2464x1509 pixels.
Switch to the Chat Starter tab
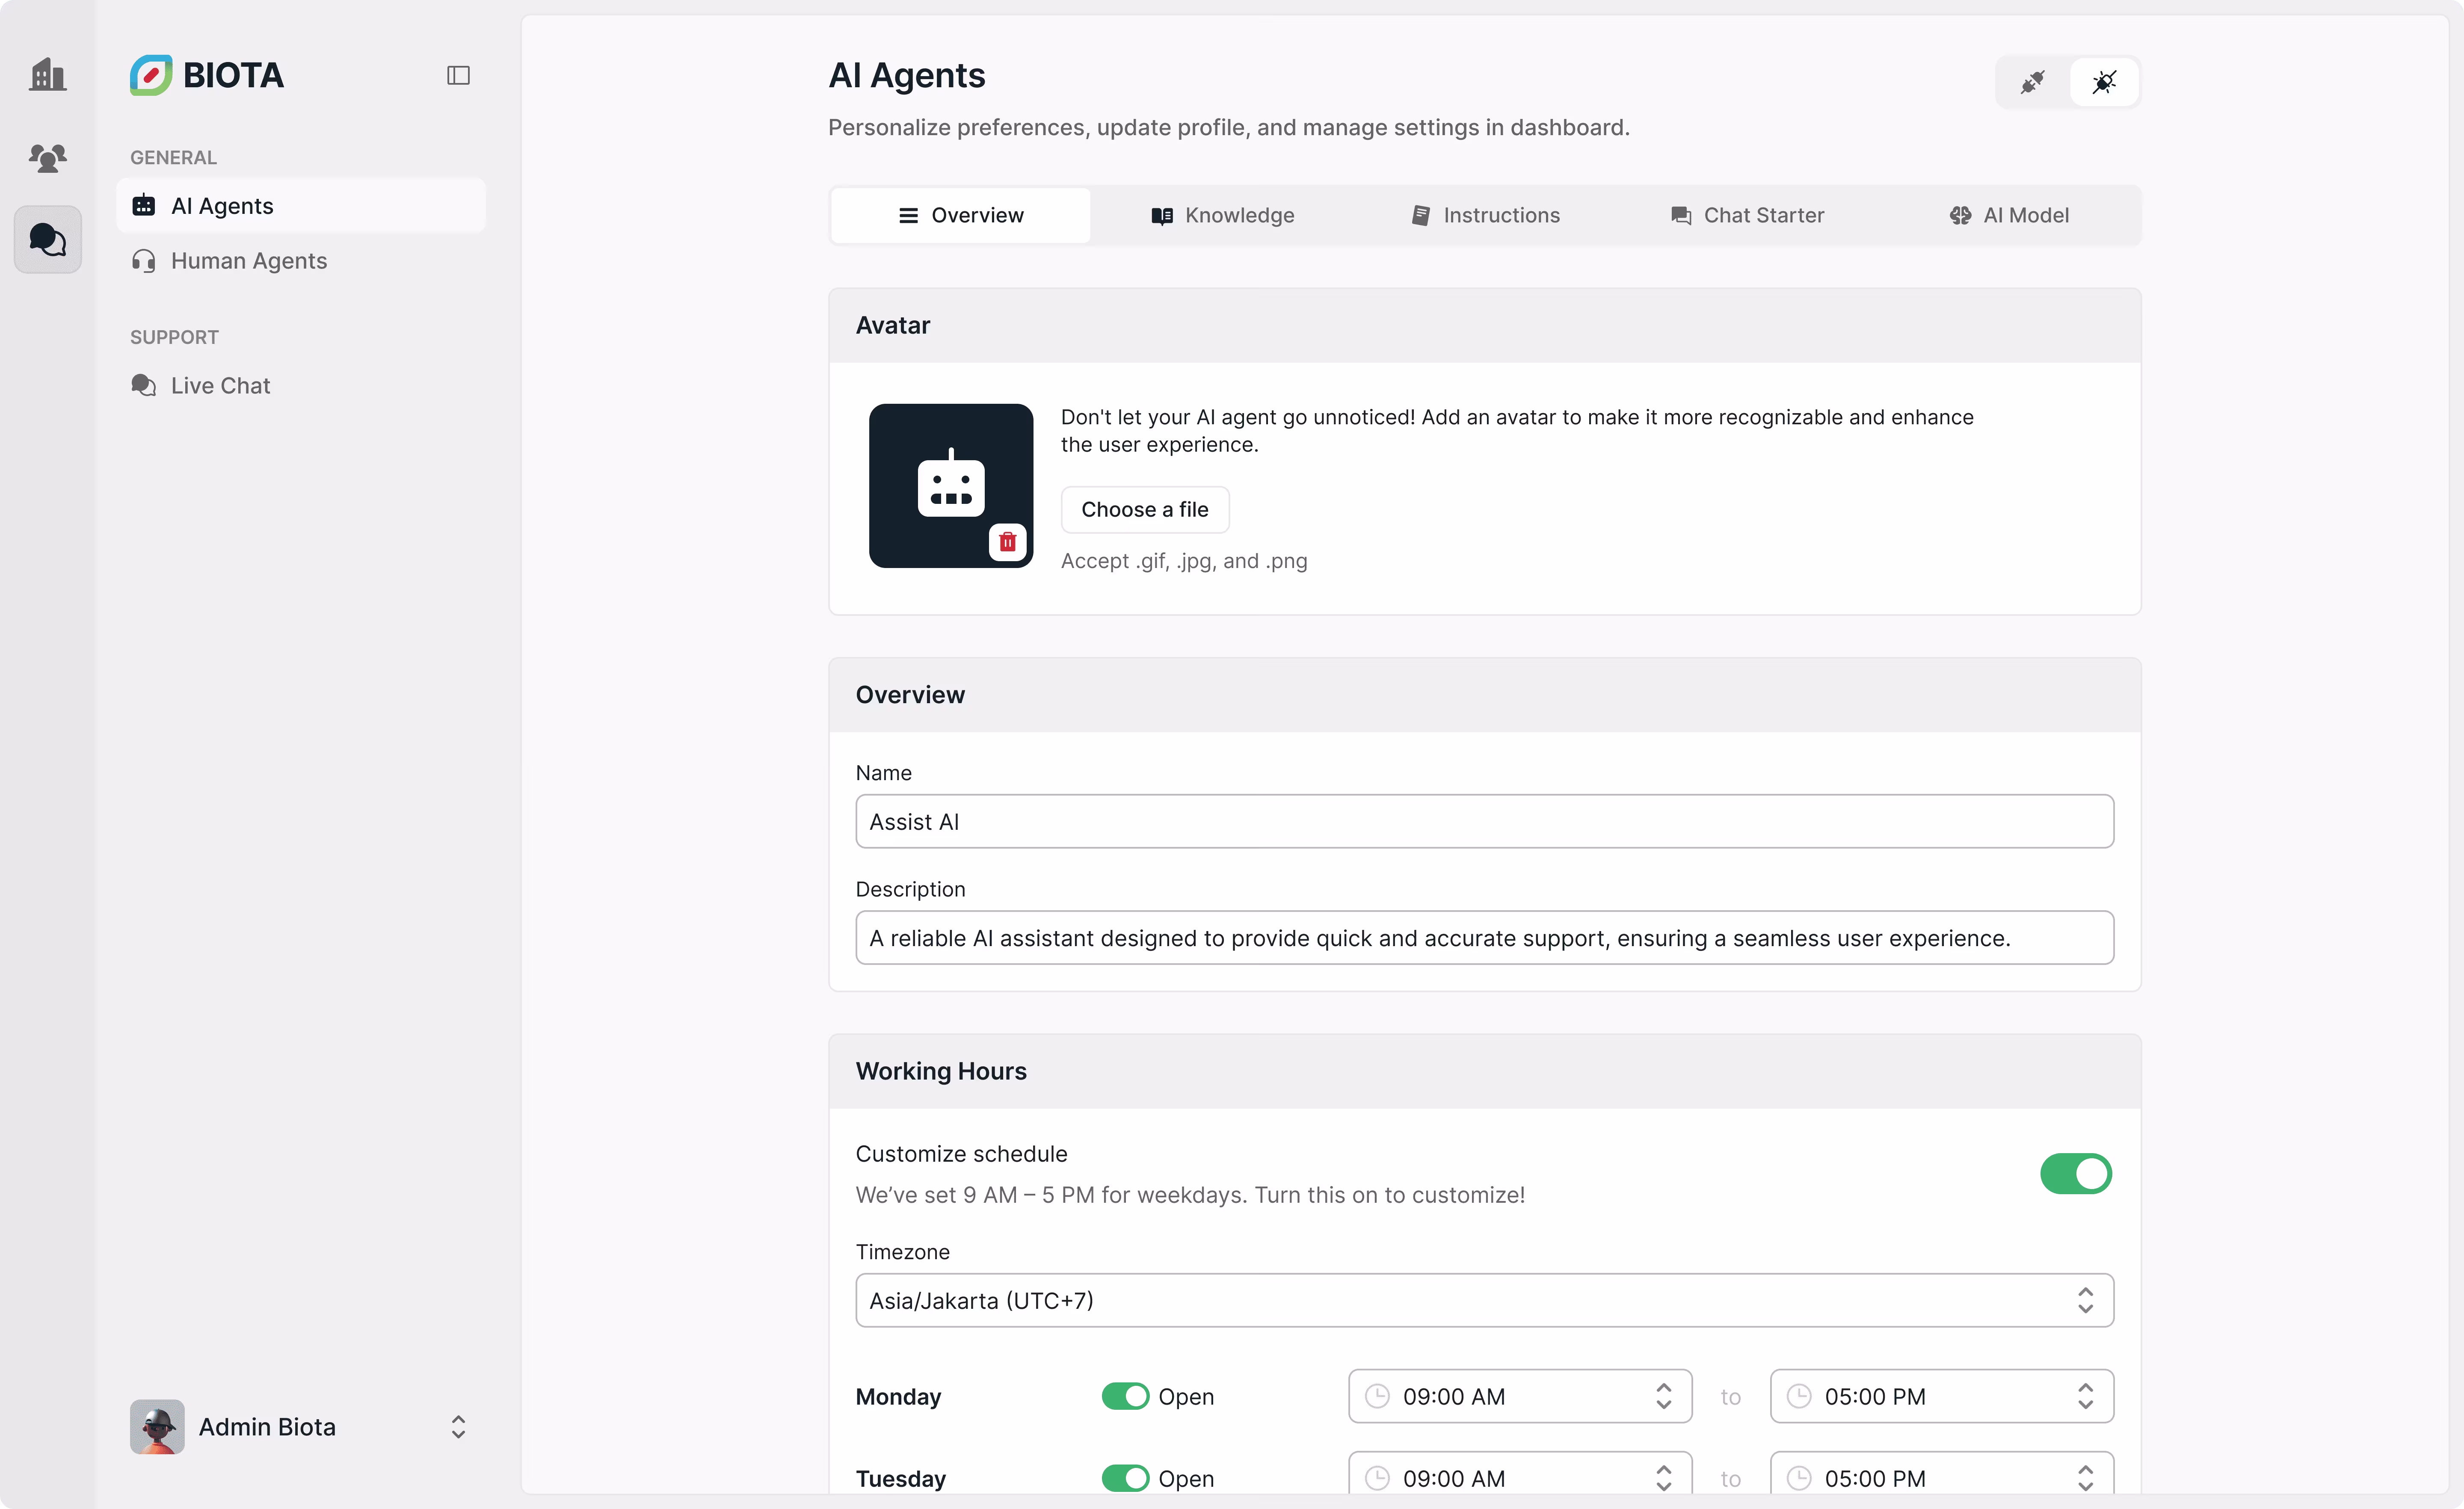pyautogui.click(x=1747, y=215)
